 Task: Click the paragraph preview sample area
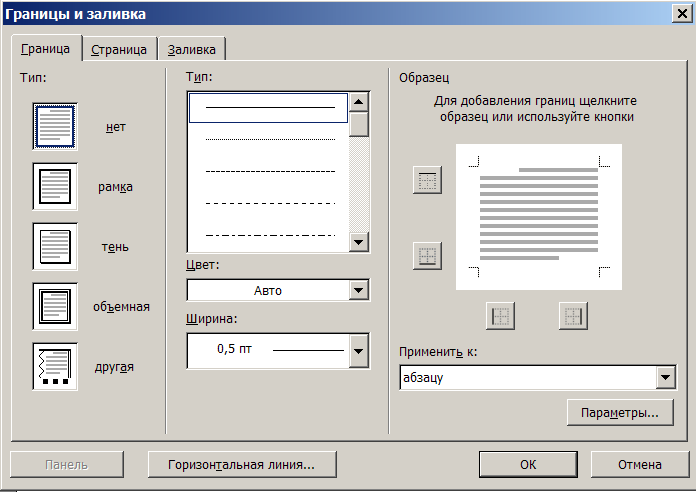(539, 217)
